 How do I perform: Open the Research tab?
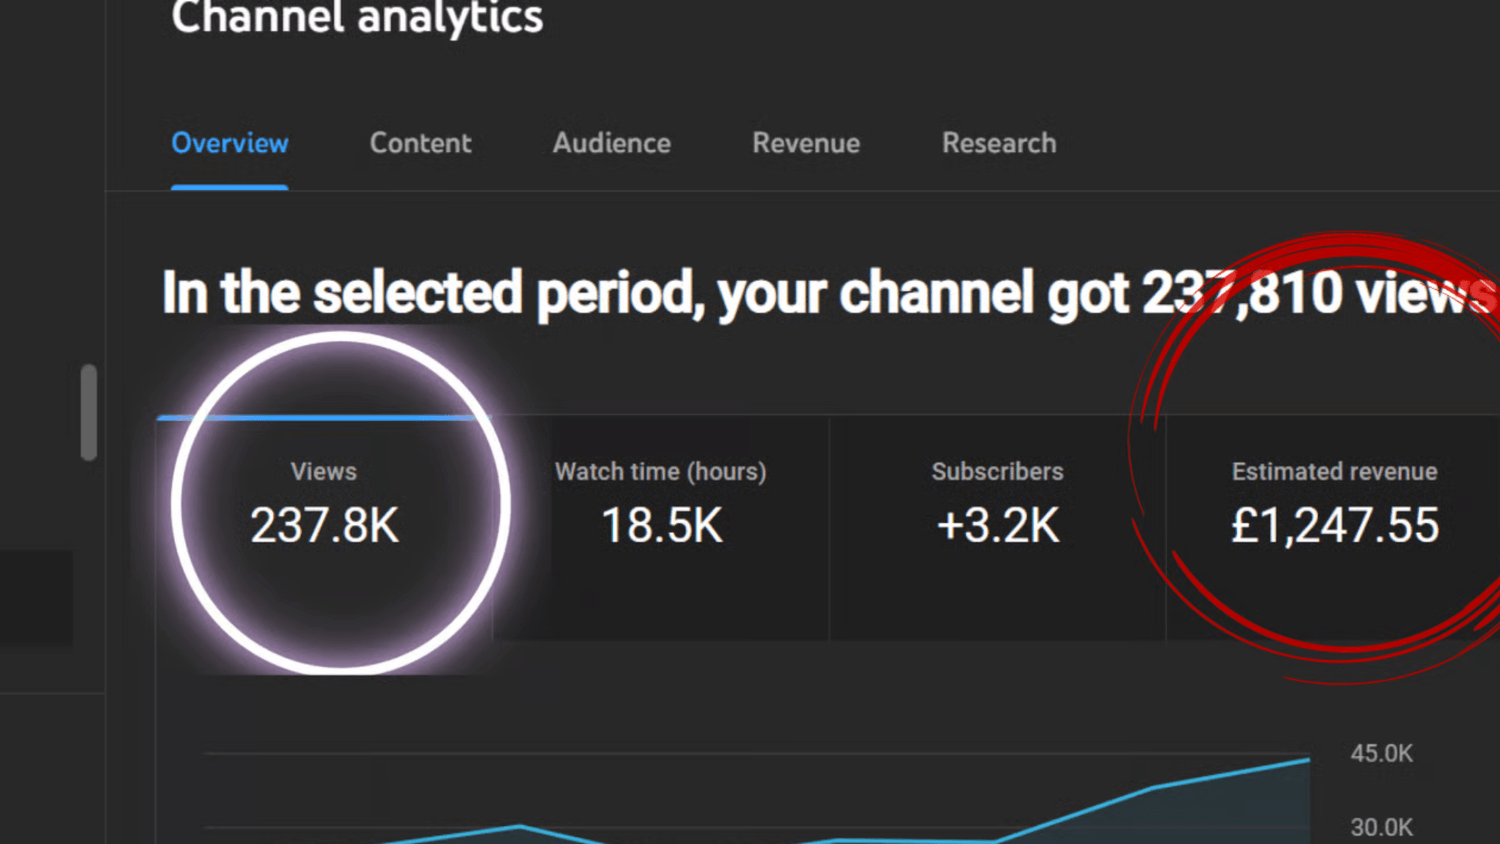(x=998, y=143)
